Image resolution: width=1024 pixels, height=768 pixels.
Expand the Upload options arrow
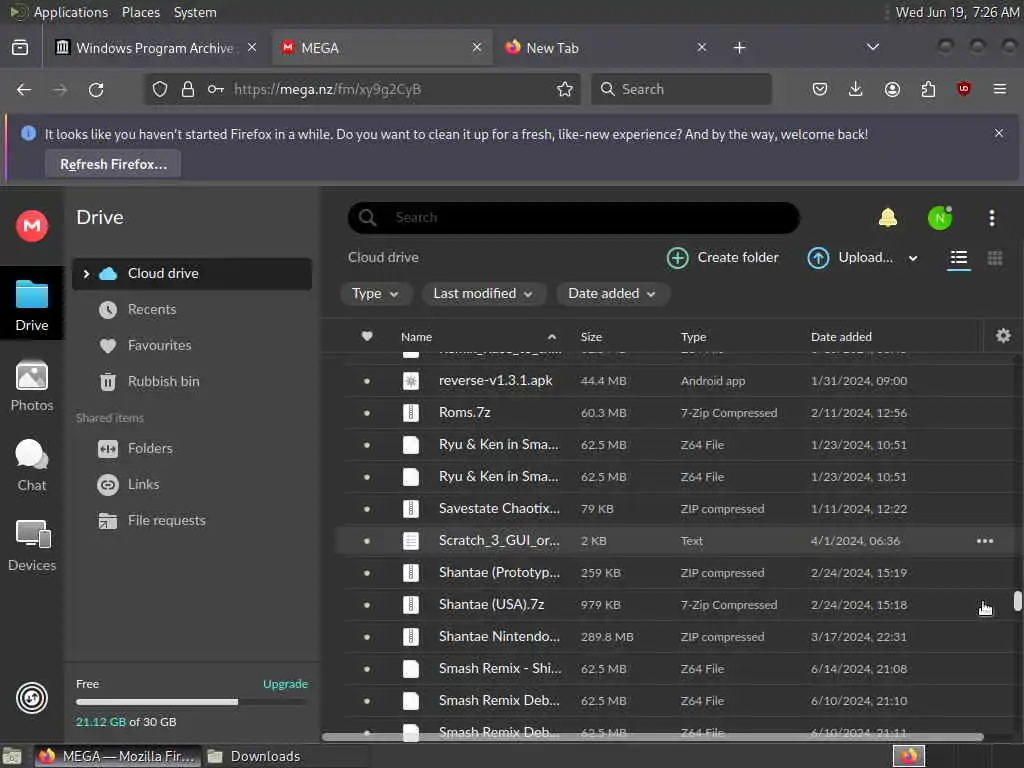913,258
